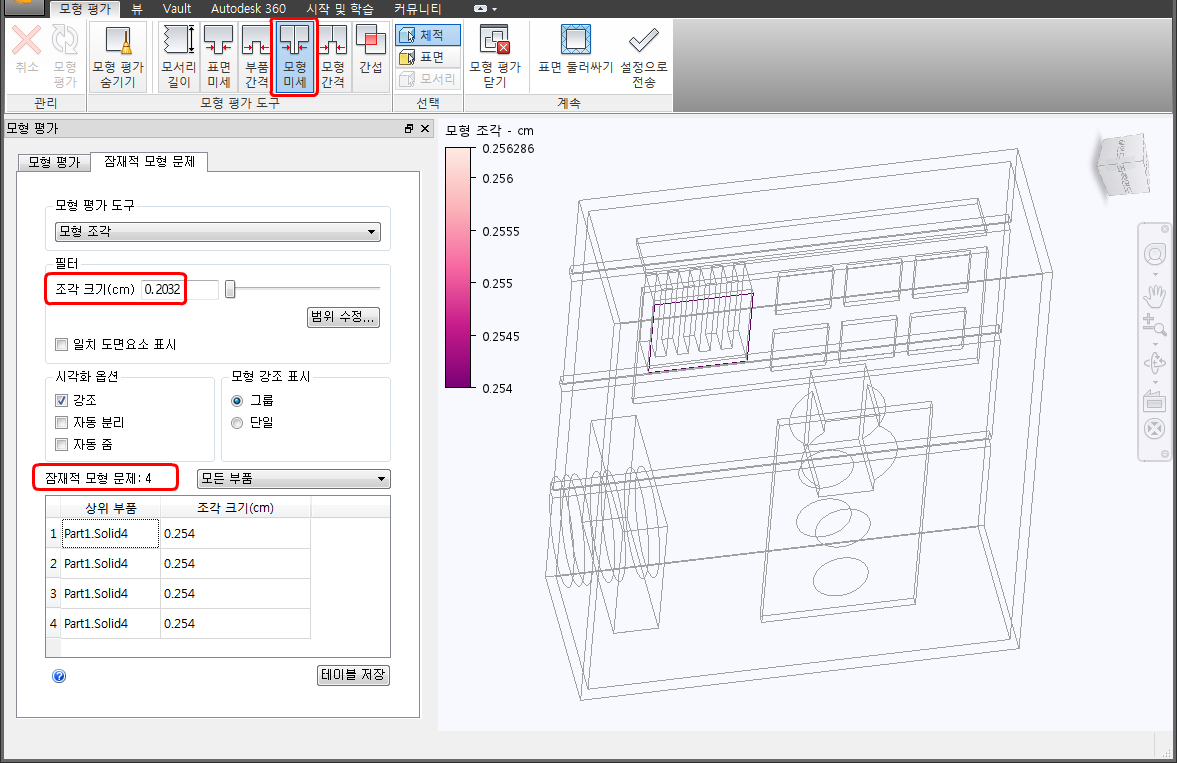The image size is (1177, 763).
Task: Open the Autodesk 360 ribbon tab
Action: point(248,9)
